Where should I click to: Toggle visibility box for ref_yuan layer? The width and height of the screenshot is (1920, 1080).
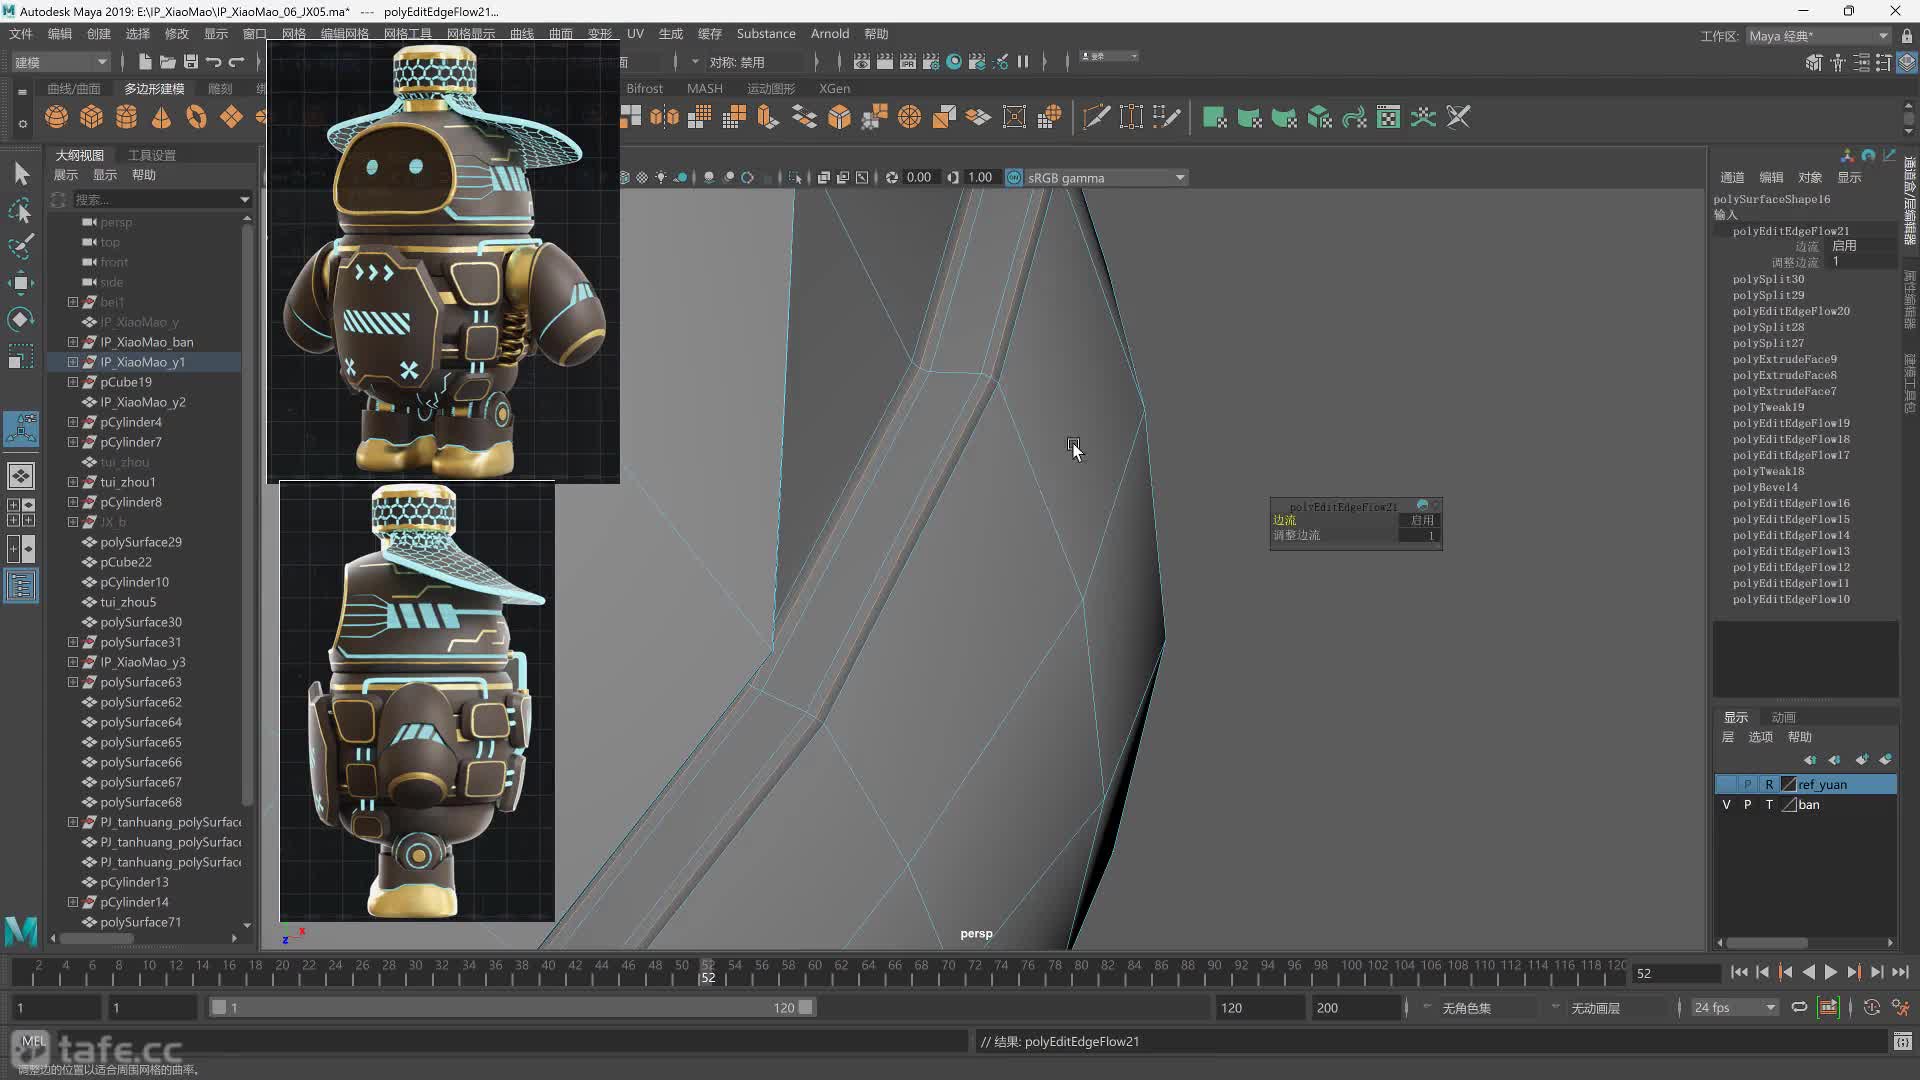(1726, 785)
